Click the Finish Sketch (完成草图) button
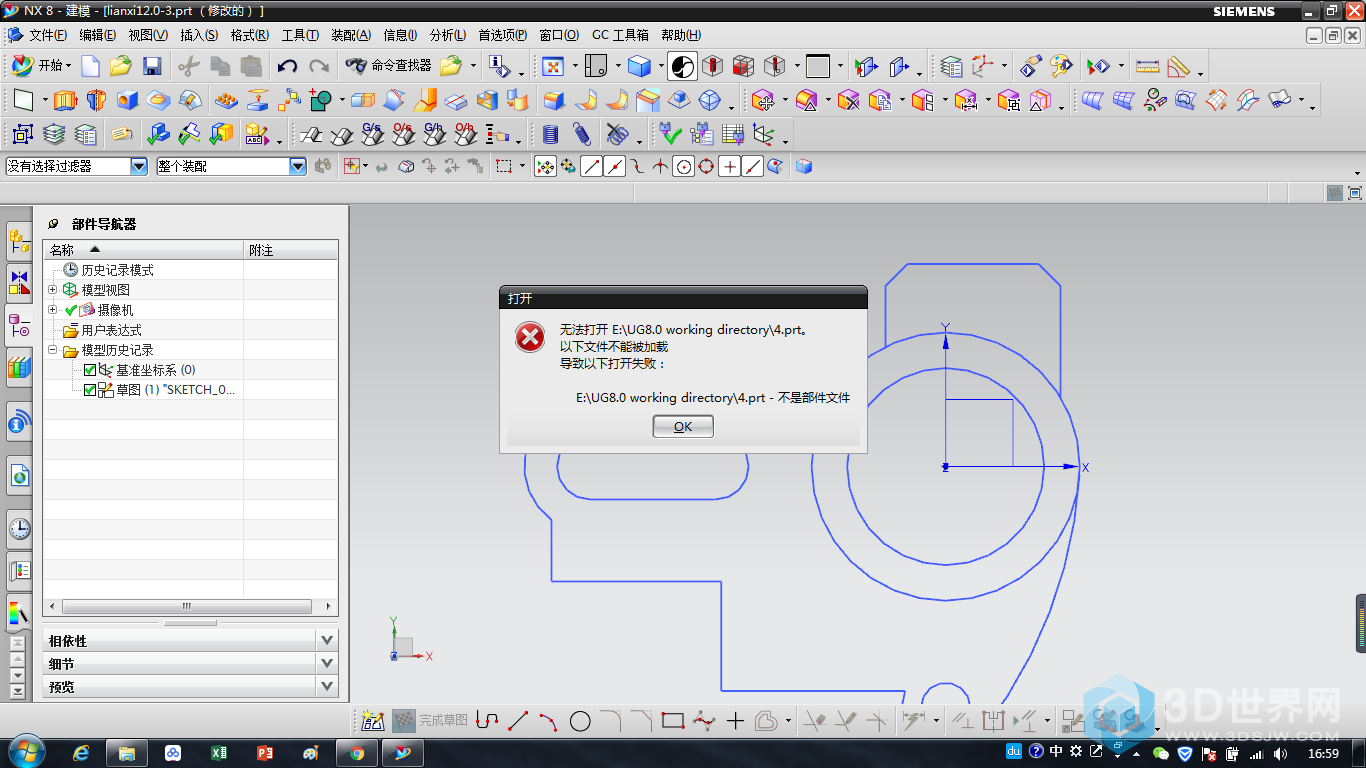The width and height of the screenshot is (1366, 768). click(x=430, y=720)
